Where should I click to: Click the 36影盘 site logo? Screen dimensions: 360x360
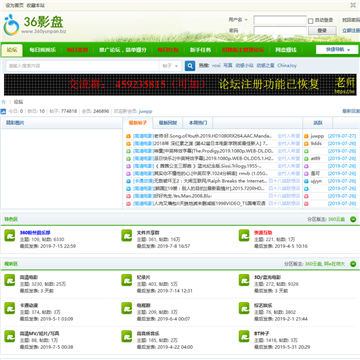35,24
